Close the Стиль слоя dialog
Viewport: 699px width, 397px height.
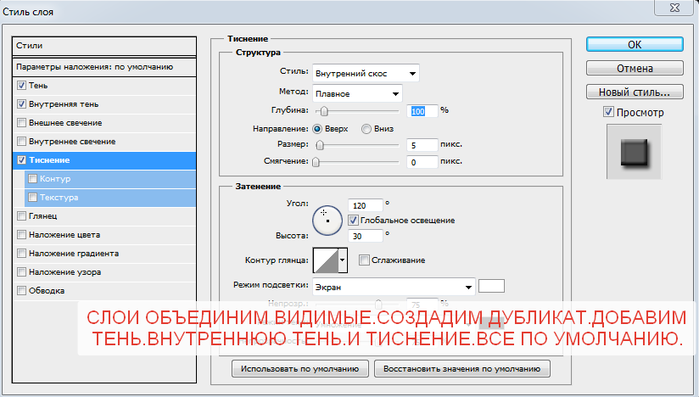click(x=674, y=8)
